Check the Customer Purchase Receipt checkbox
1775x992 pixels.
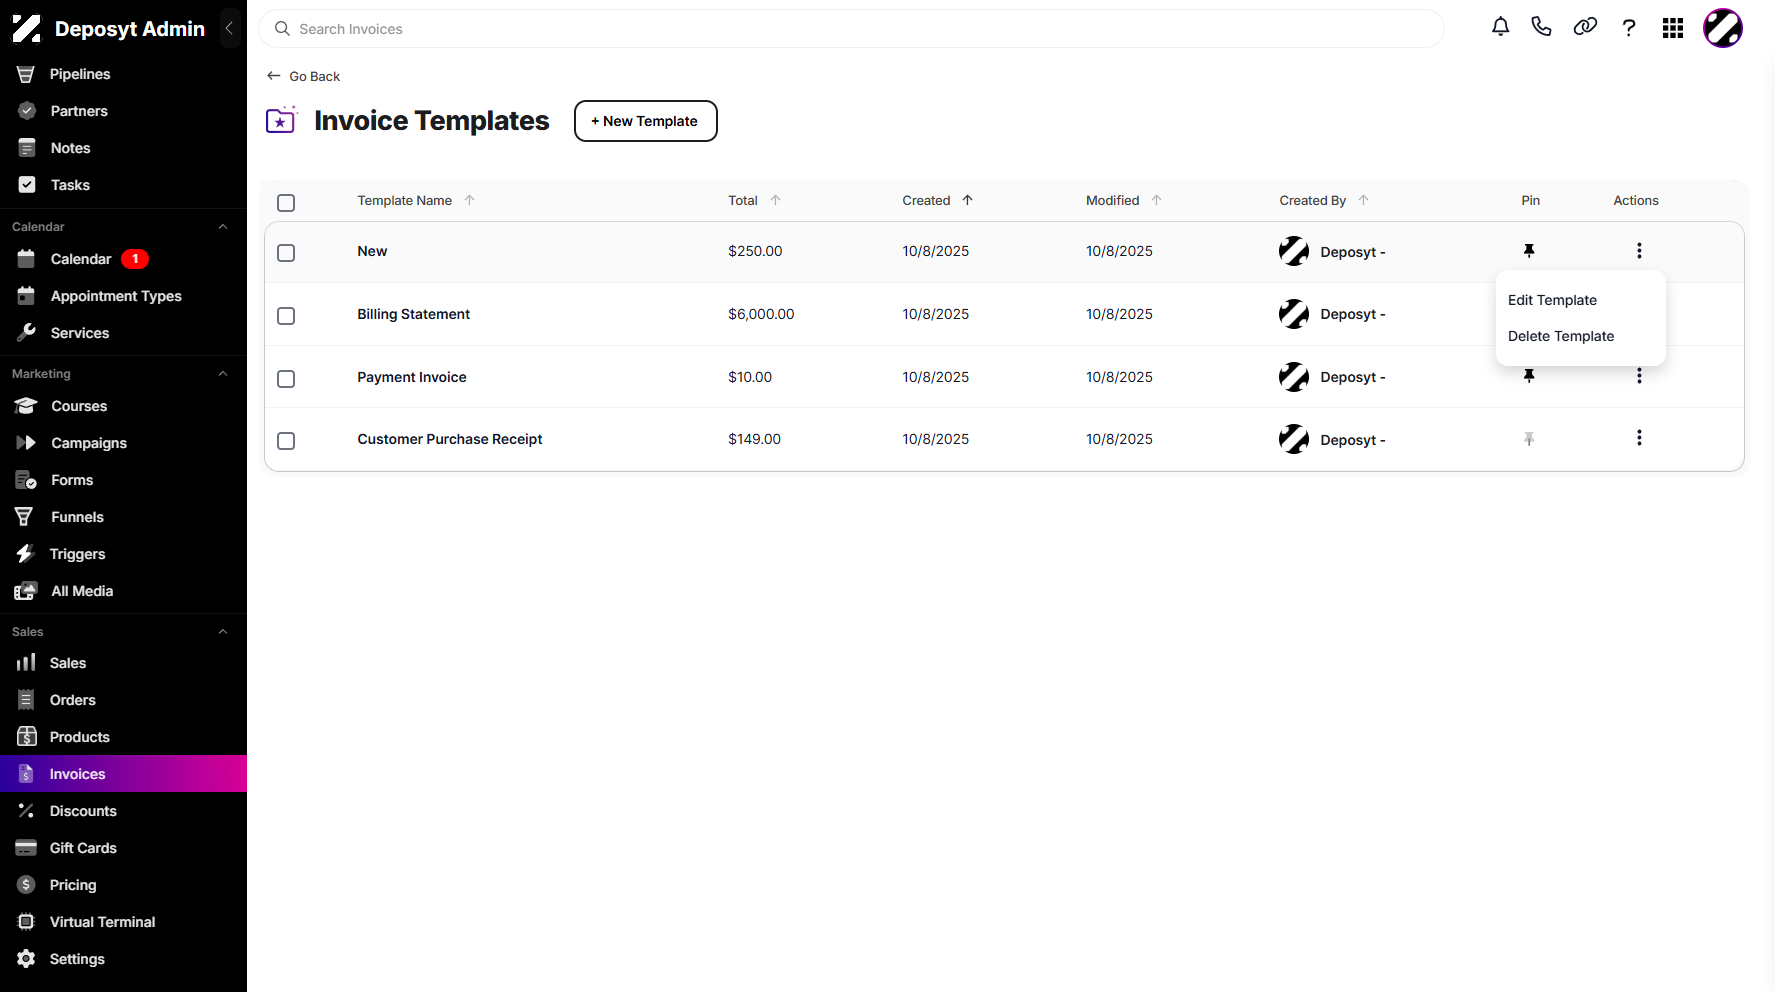(x=286, y=441)
